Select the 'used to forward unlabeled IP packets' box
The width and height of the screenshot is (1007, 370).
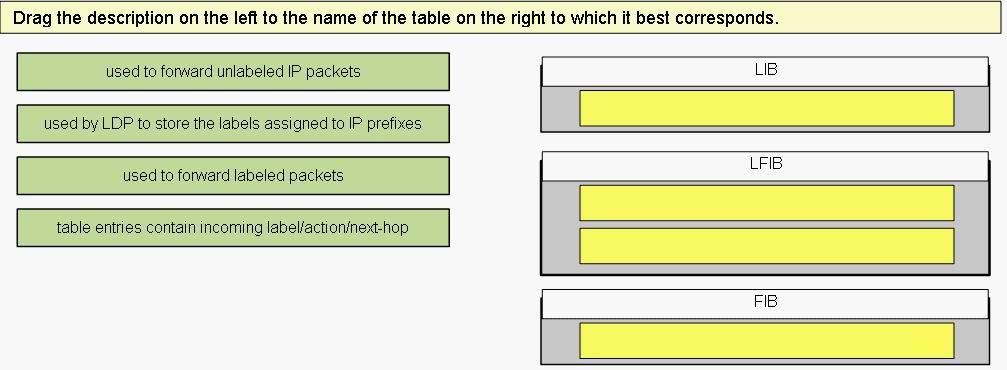point(233,71)
